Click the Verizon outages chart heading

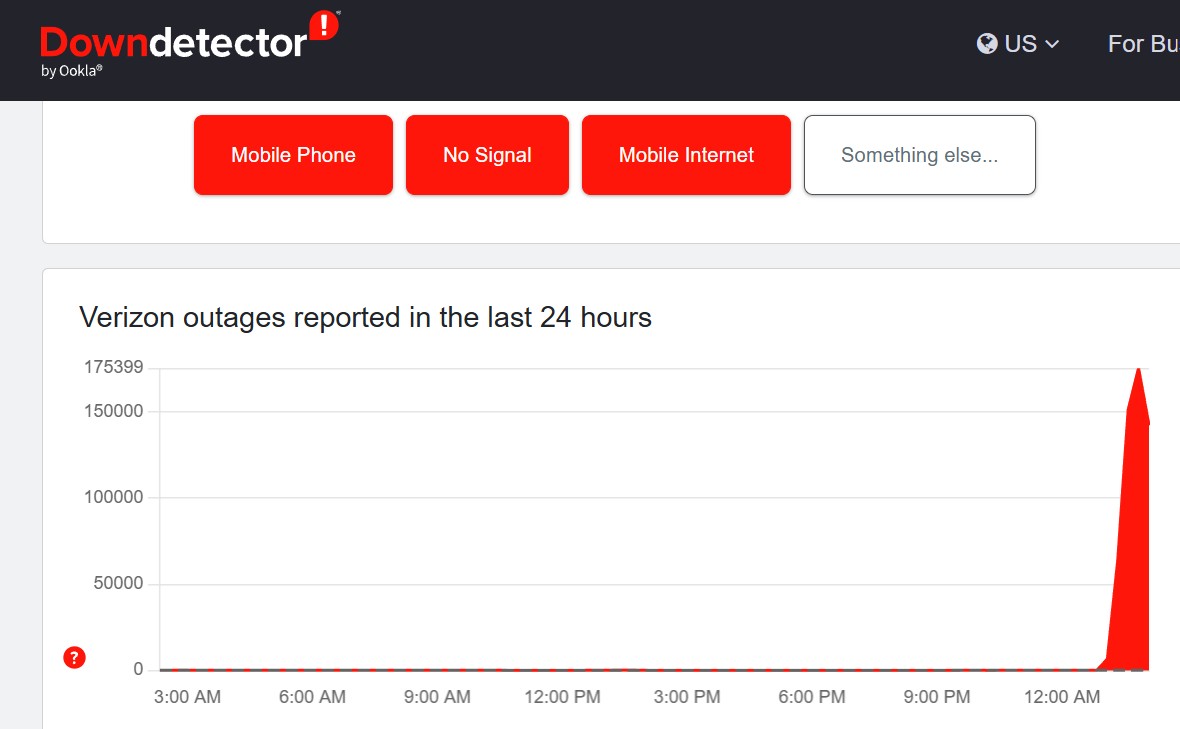tap(365, 318)
